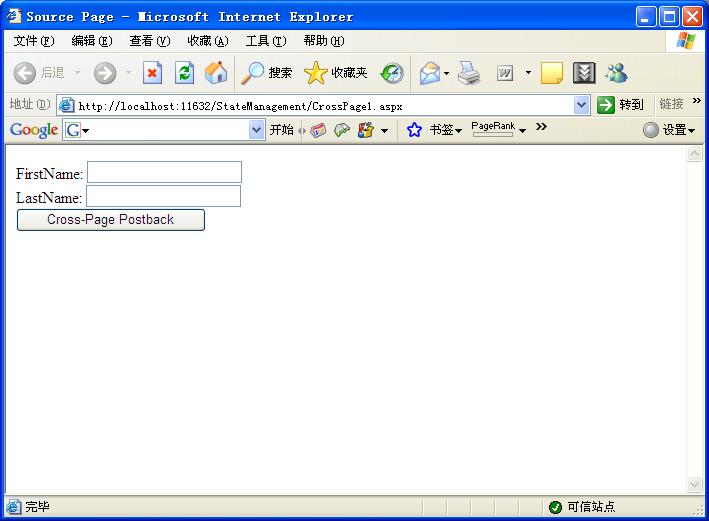Click the colorful Google toolbar button icon
Viewport: 709px width, 521px height.
click(x=366, y=130)
